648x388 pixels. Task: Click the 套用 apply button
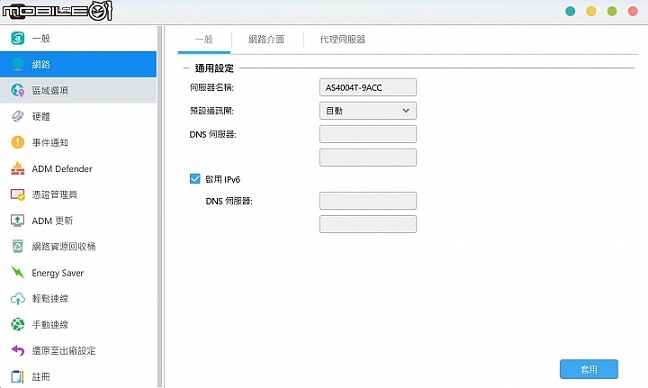tap(589, 369)
